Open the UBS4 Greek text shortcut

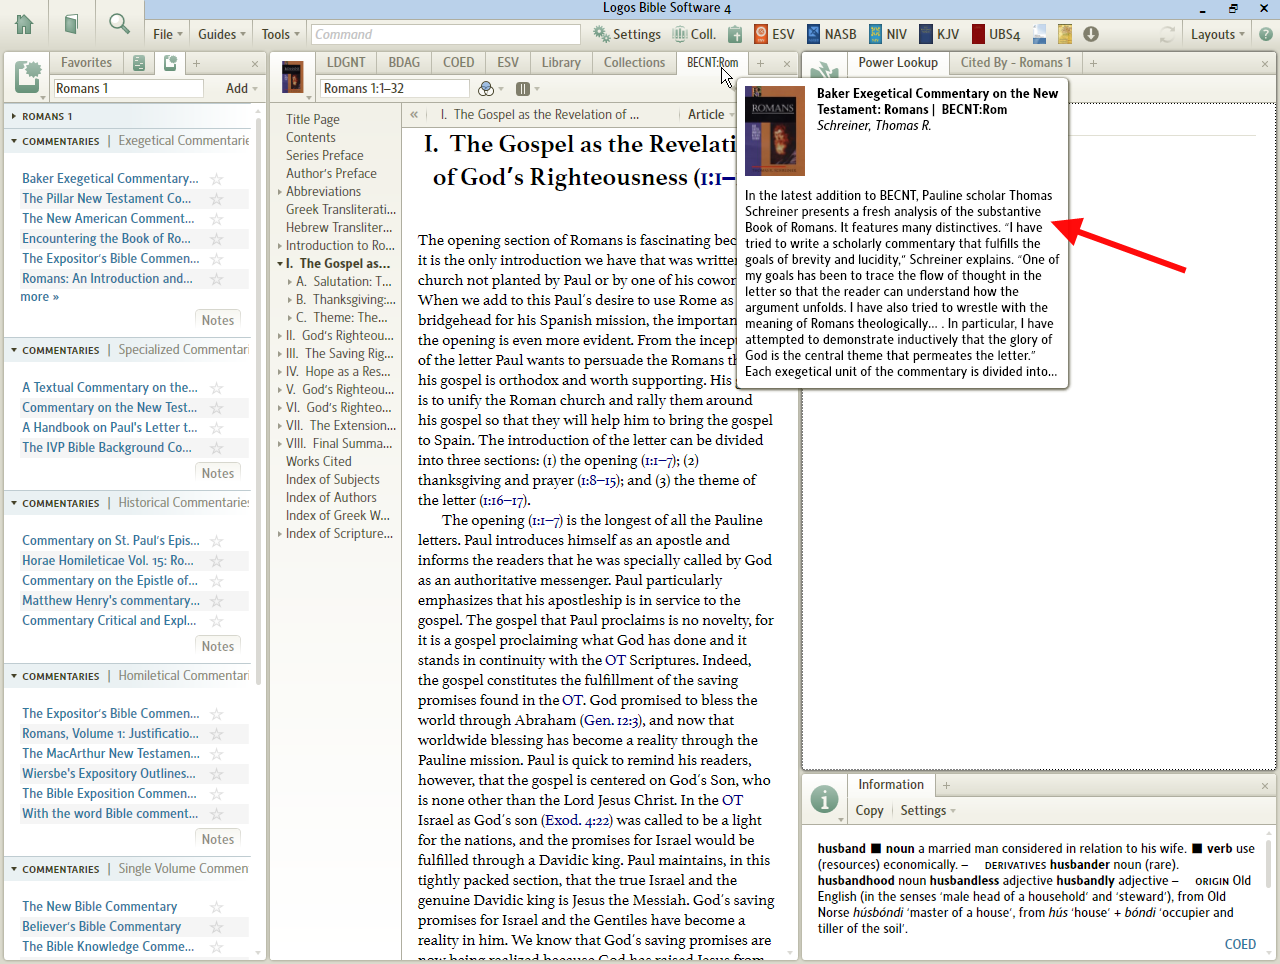click(x=995, y=34)
